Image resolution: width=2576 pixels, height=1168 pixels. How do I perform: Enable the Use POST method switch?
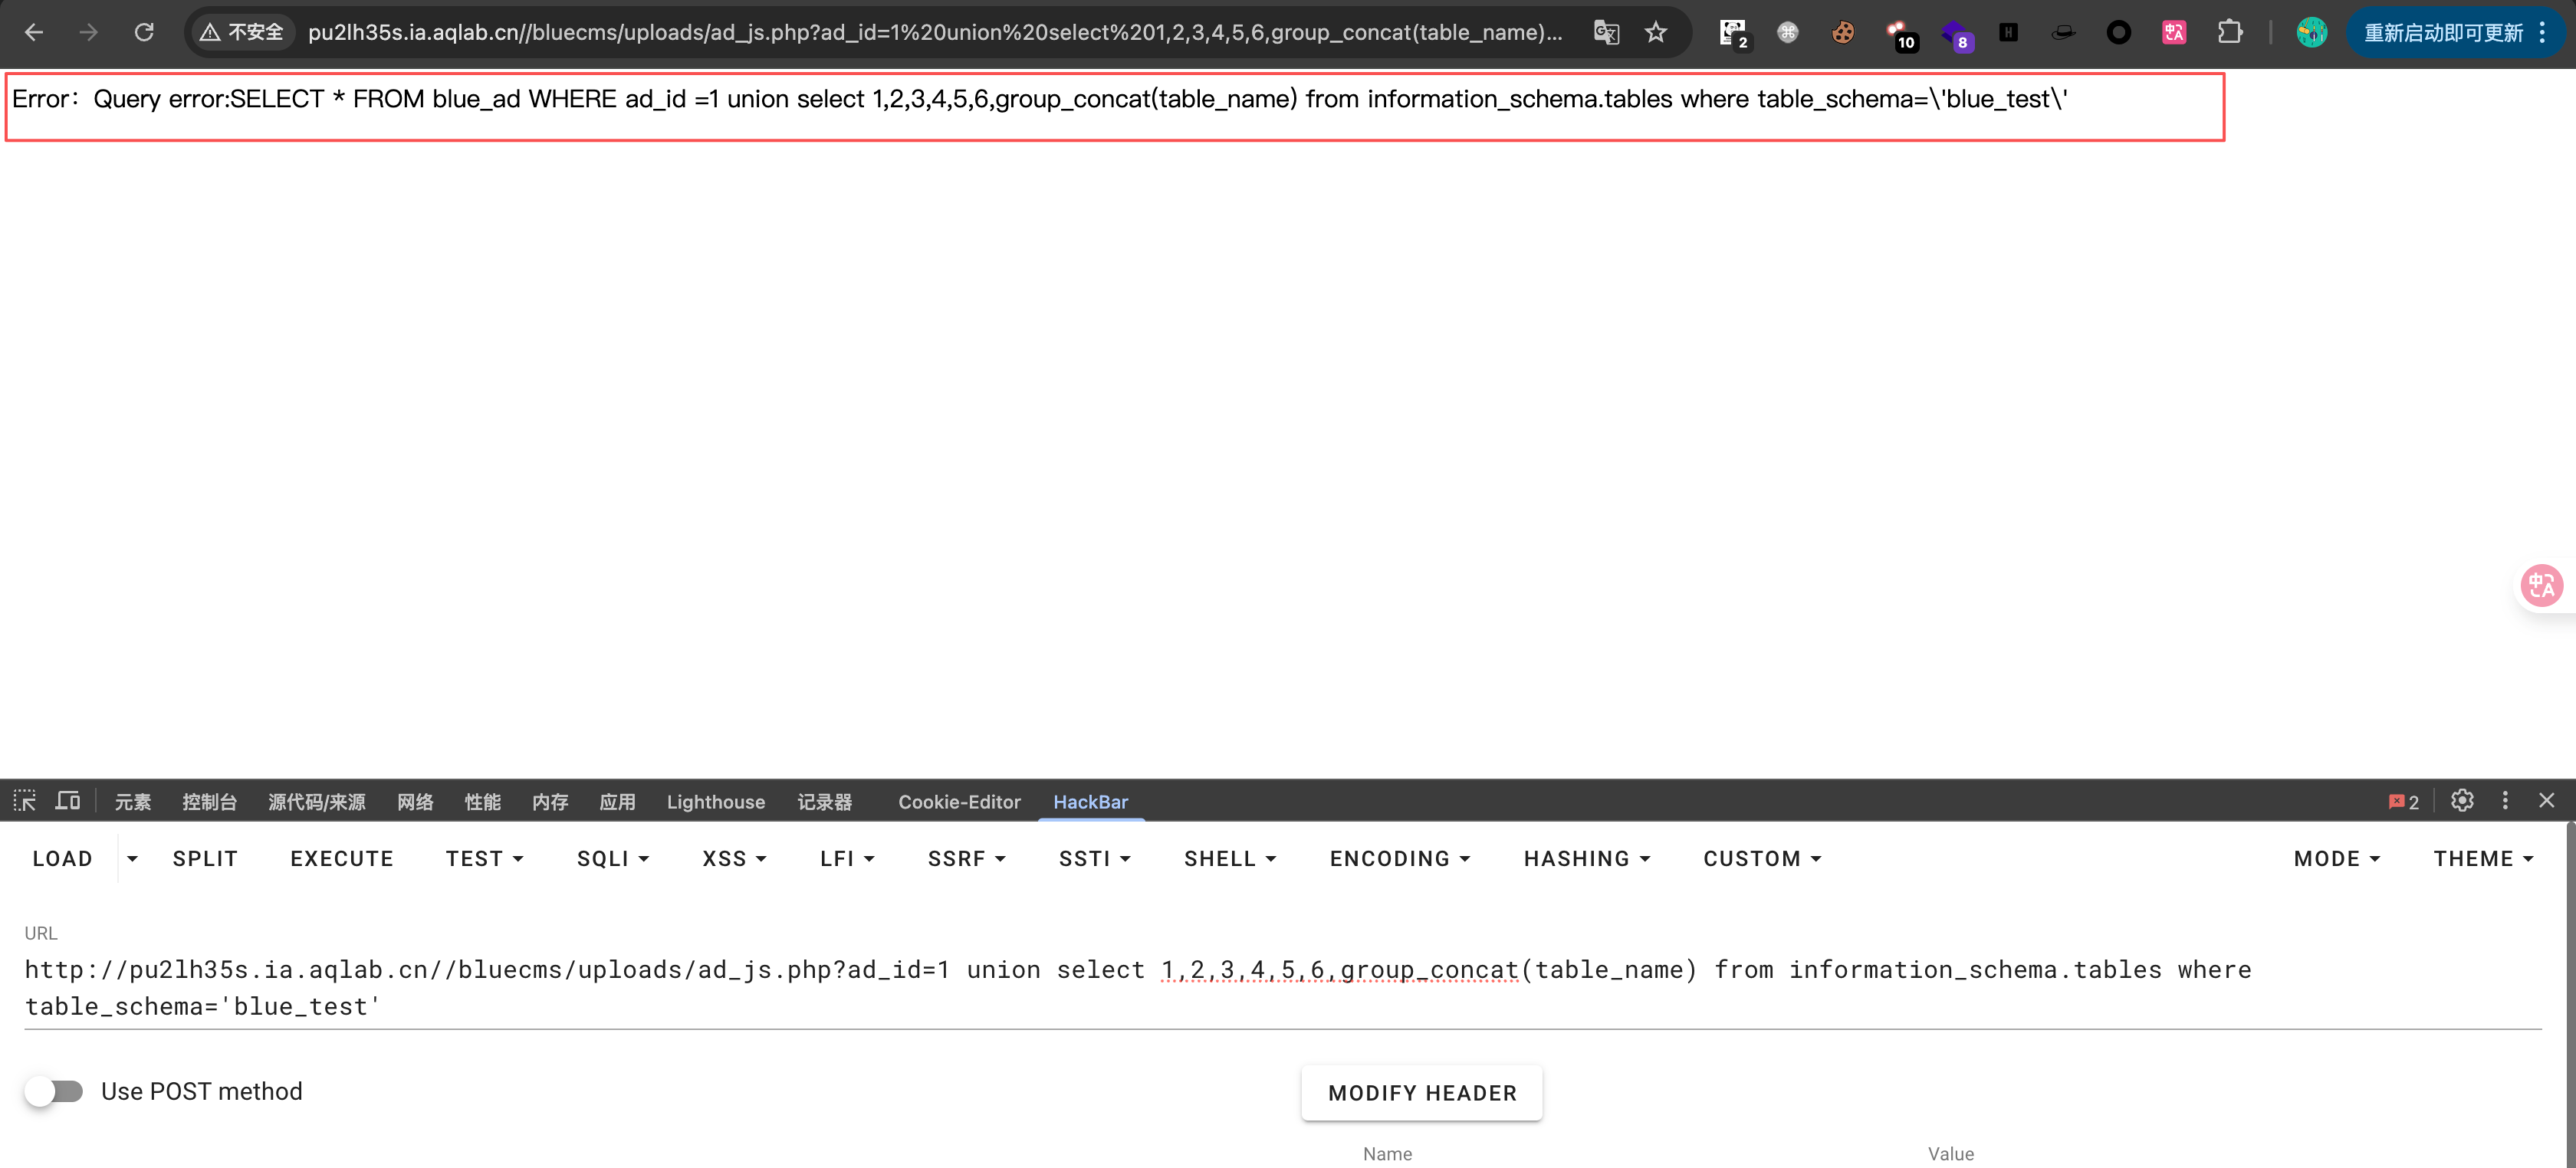coord(55,1091)
